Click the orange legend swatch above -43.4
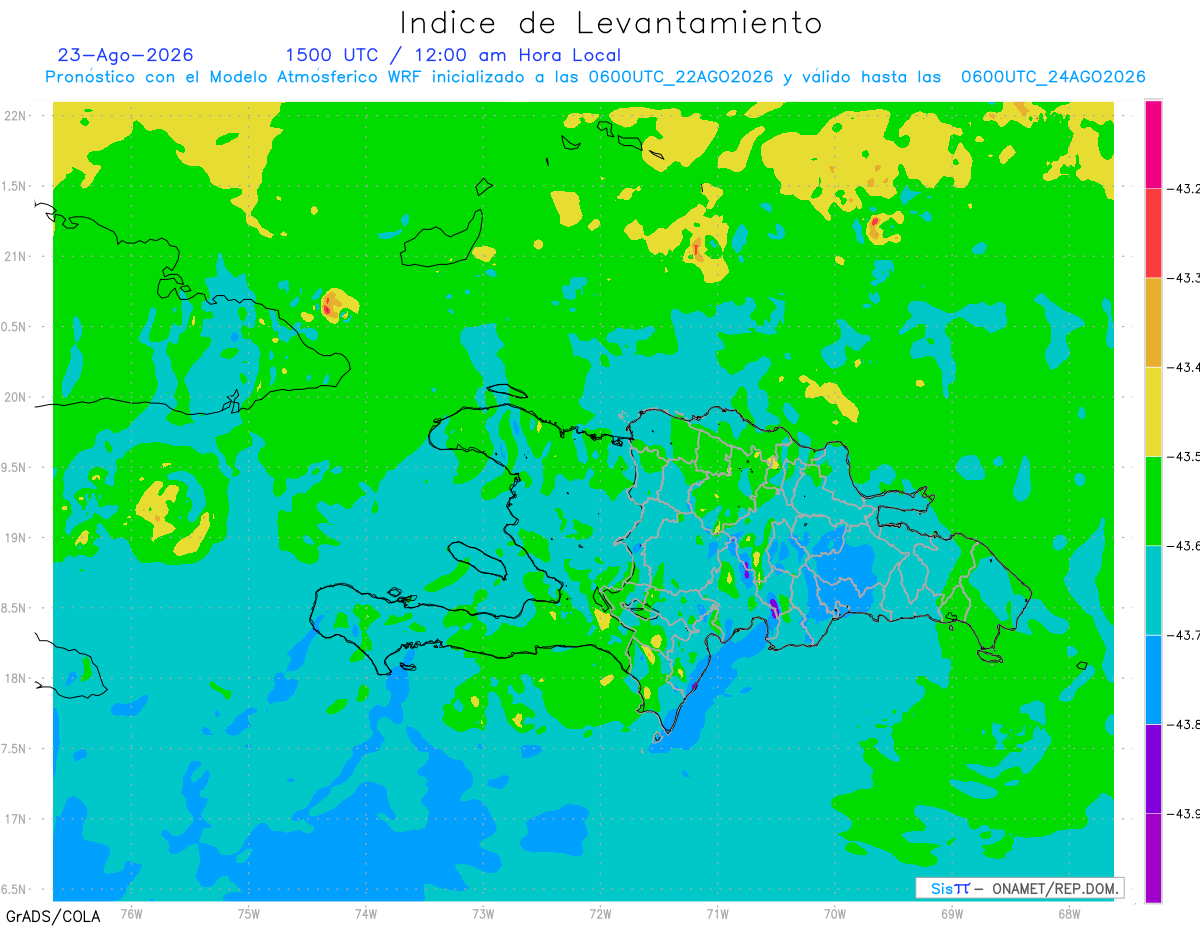 click(1153, 322)
